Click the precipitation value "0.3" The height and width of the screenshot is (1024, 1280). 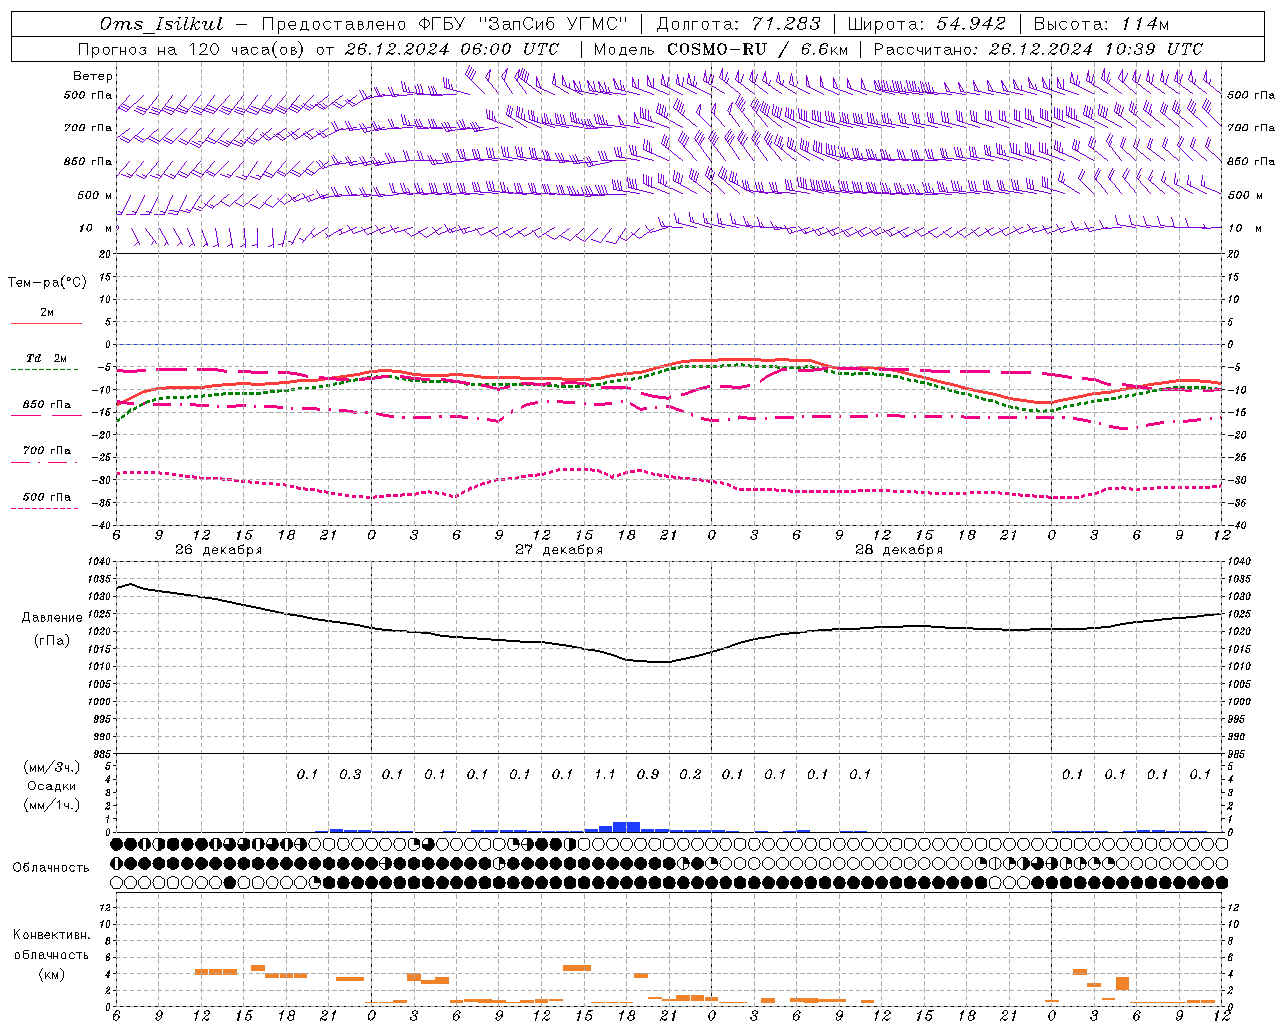click(350, 774)
